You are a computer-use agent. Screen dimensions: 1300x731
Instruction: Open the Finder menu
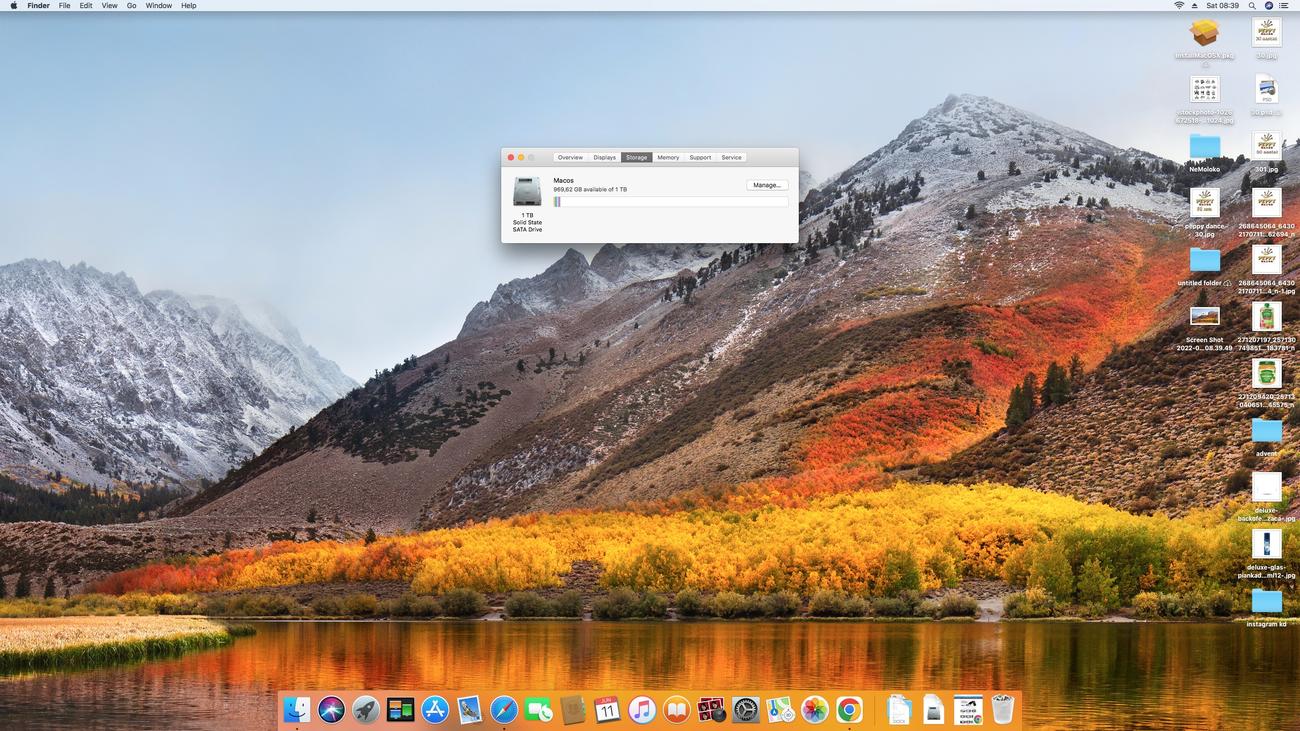click(38, 5)
